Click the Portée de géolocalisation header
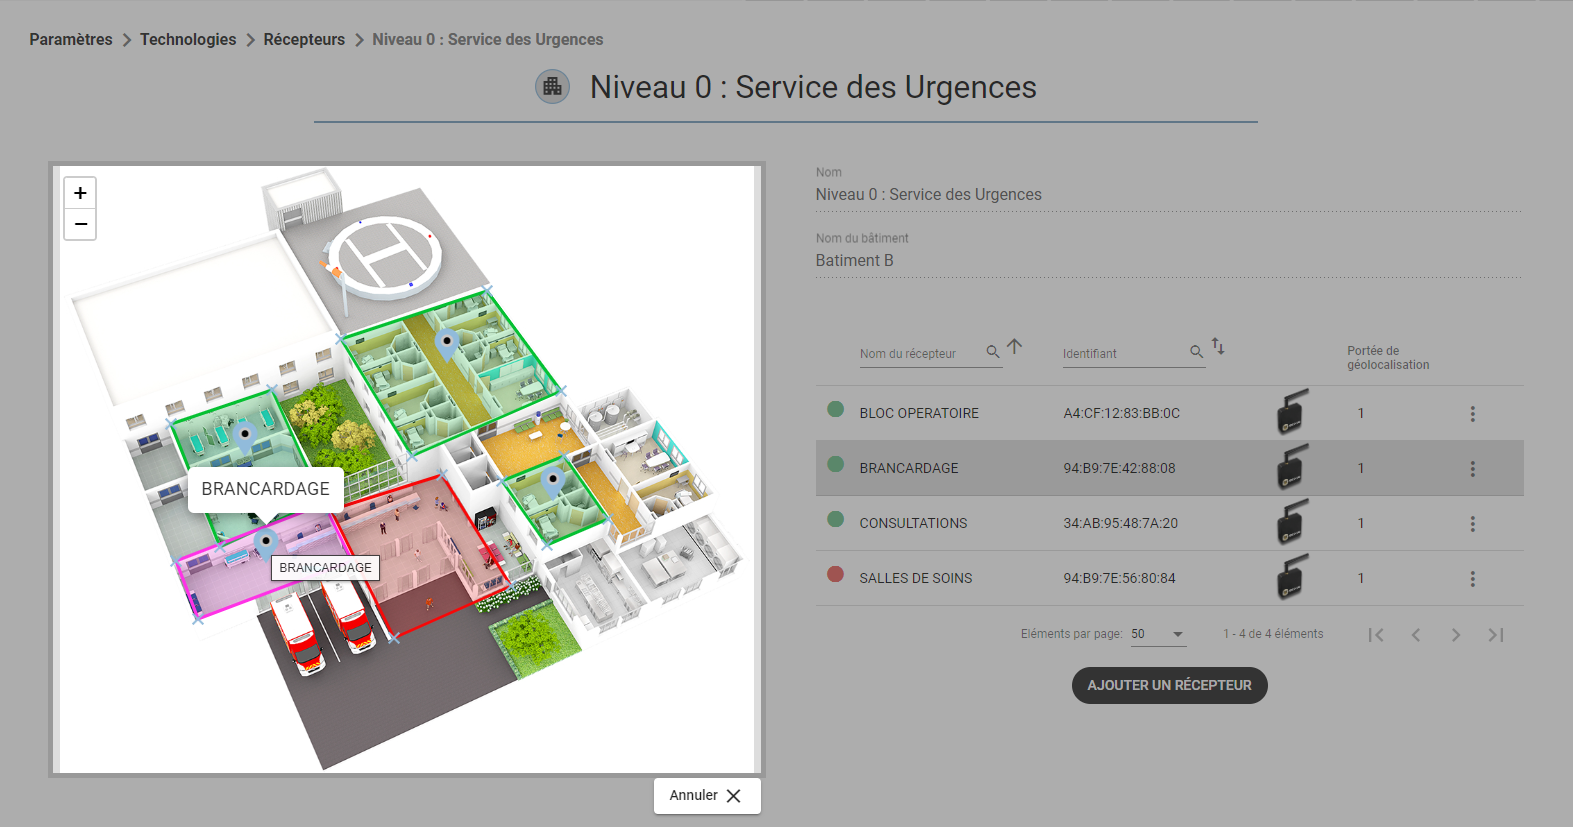Screen dimensions: 1573x827 point(1388,358)
